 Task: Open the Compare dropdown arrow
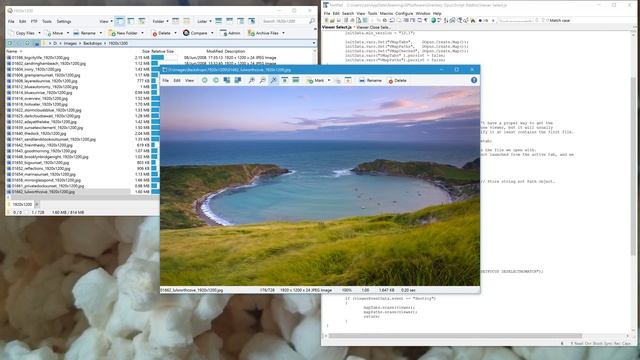click(212, 33)
